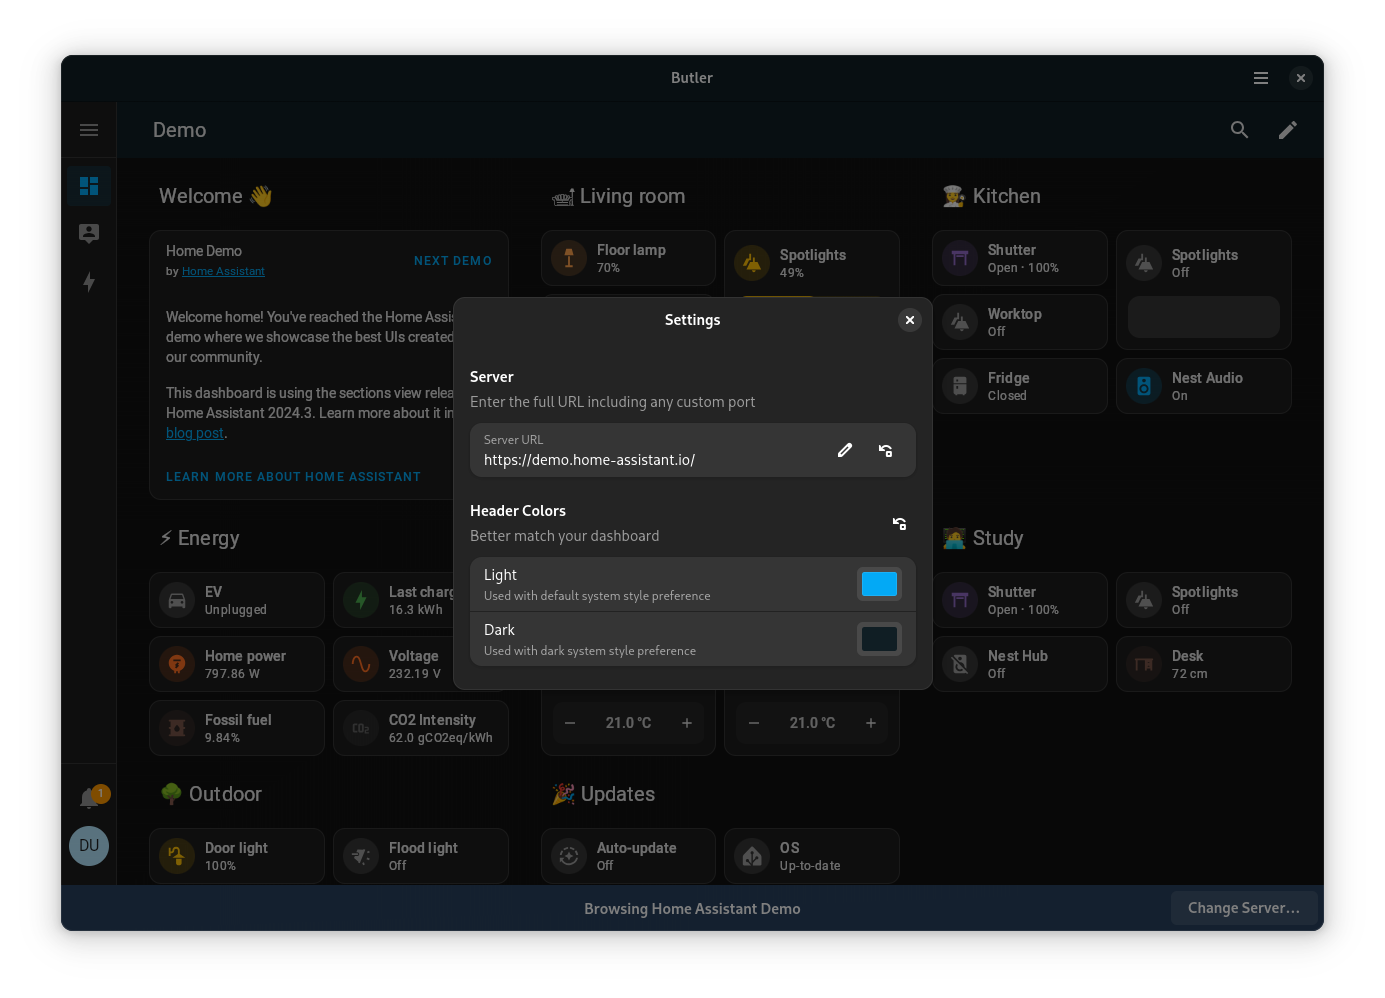The height and width of the screenshot is (998, 1385).
Task: Toggle the Door light icon
Action: [177, 856]
